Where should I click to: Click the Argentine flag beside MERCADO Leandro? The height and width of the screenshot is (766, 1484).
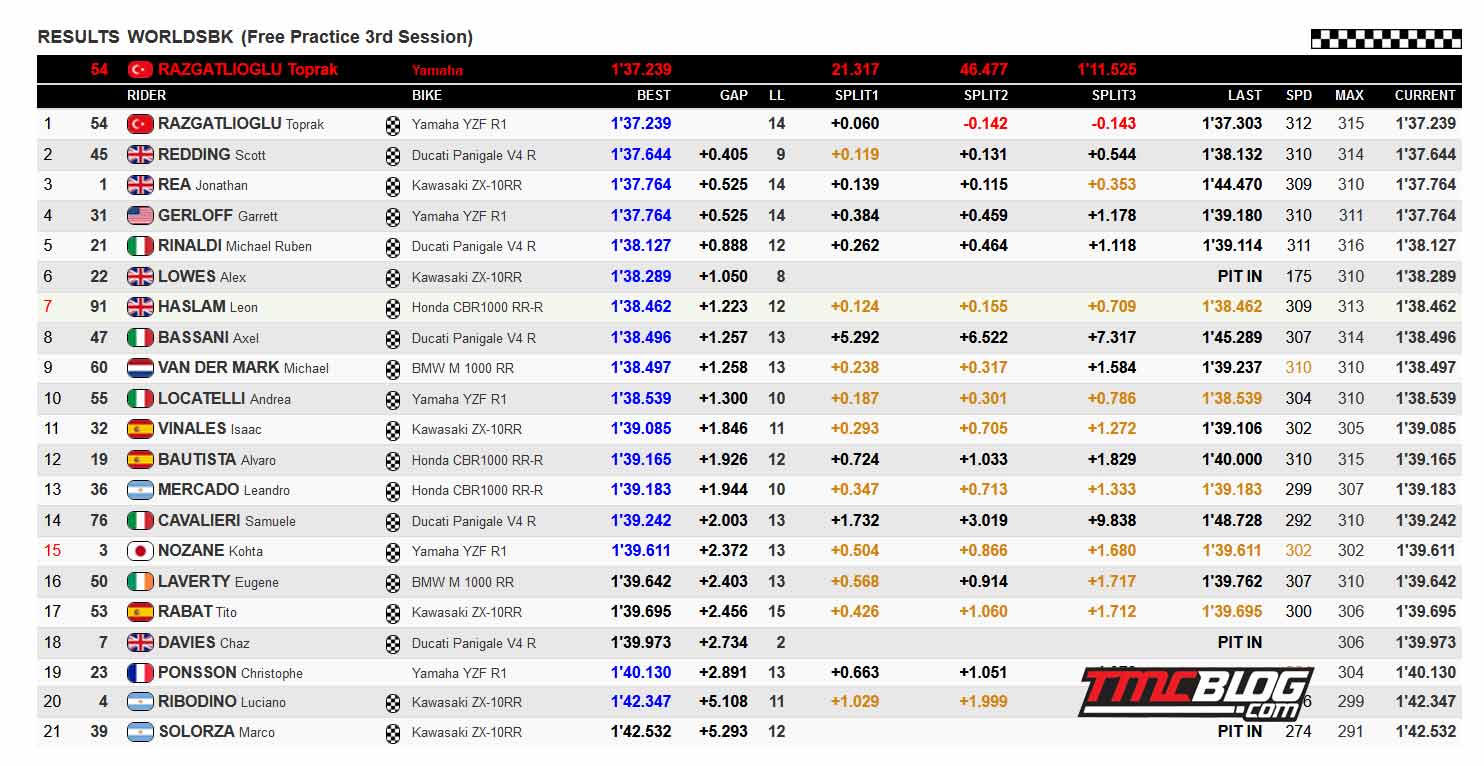click(140, 490)
